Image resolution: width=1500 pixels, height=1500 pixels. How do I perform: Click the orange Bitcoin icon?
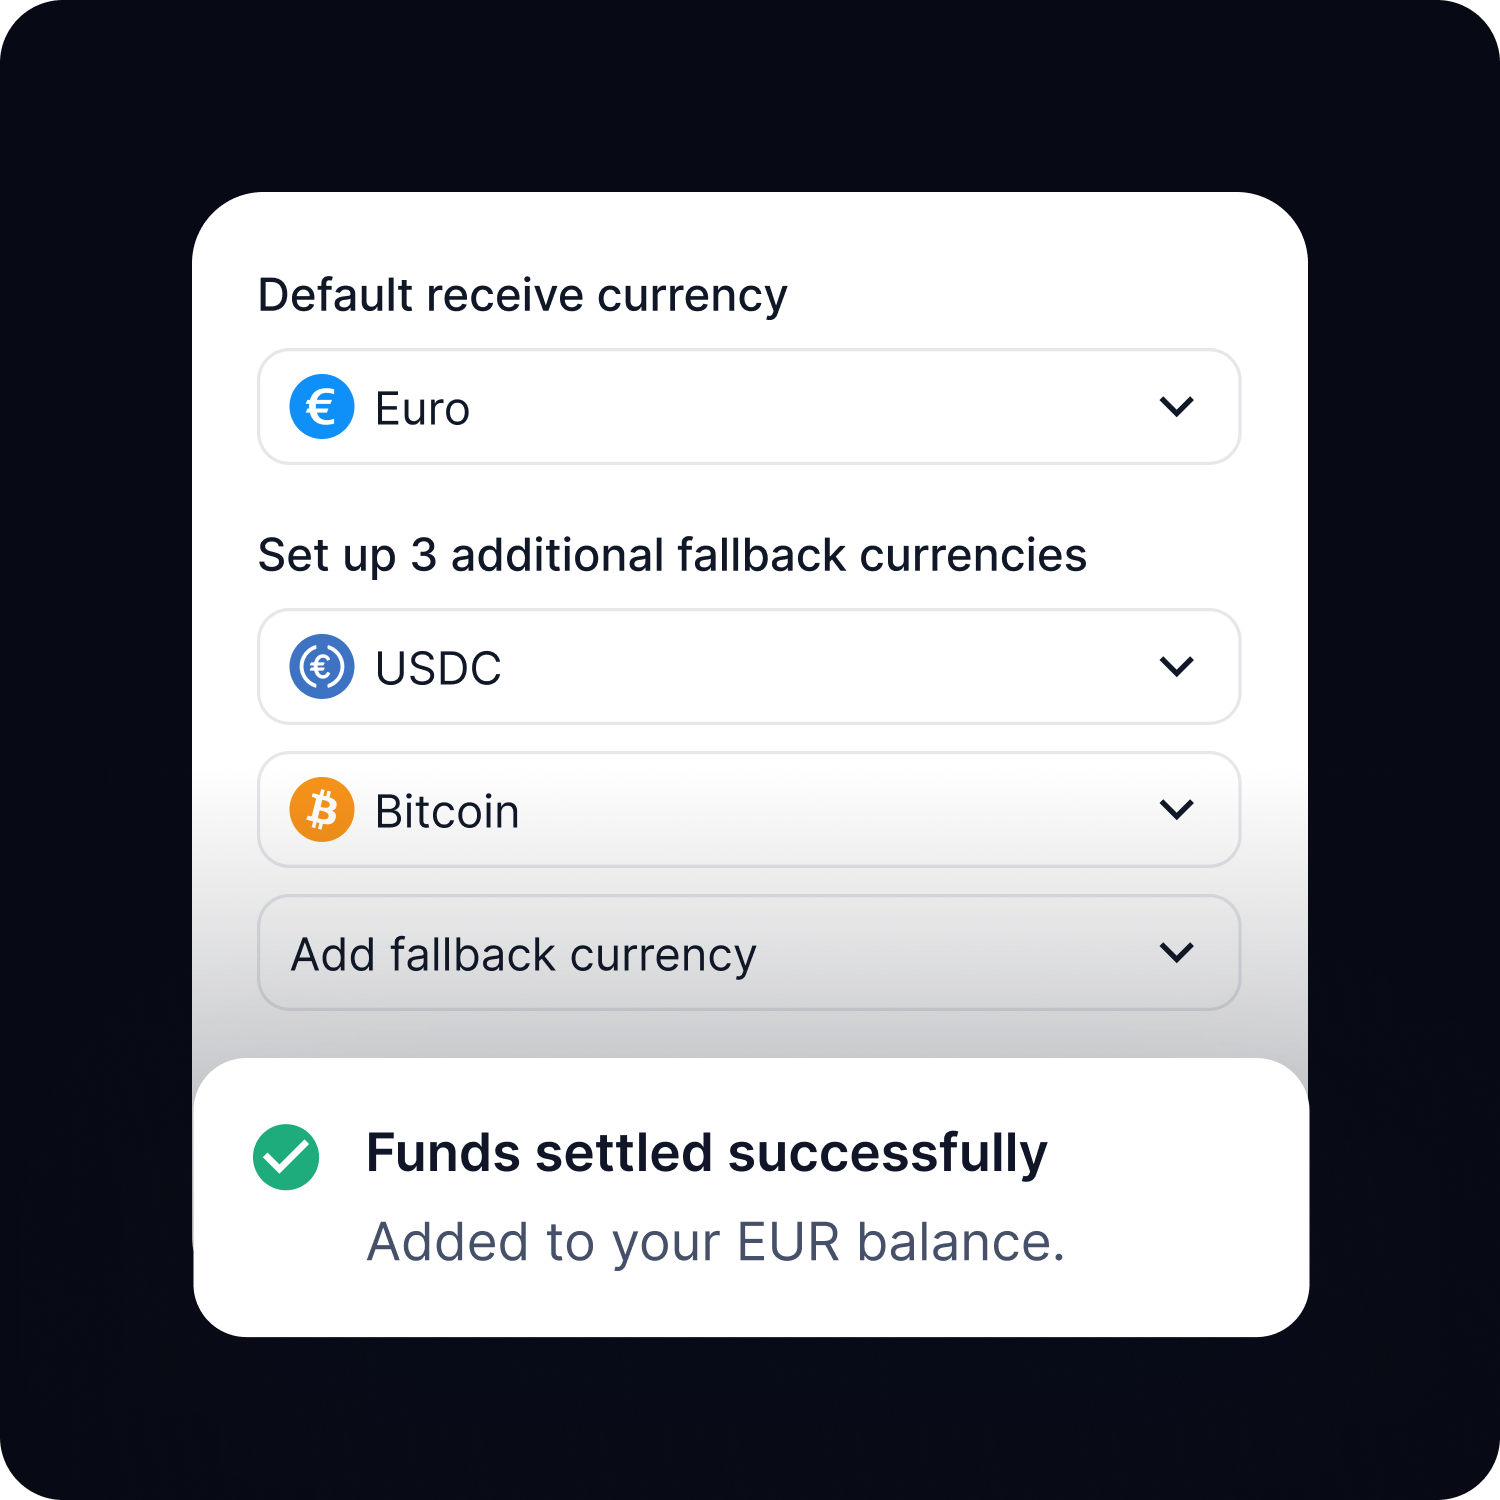(322, 810)
